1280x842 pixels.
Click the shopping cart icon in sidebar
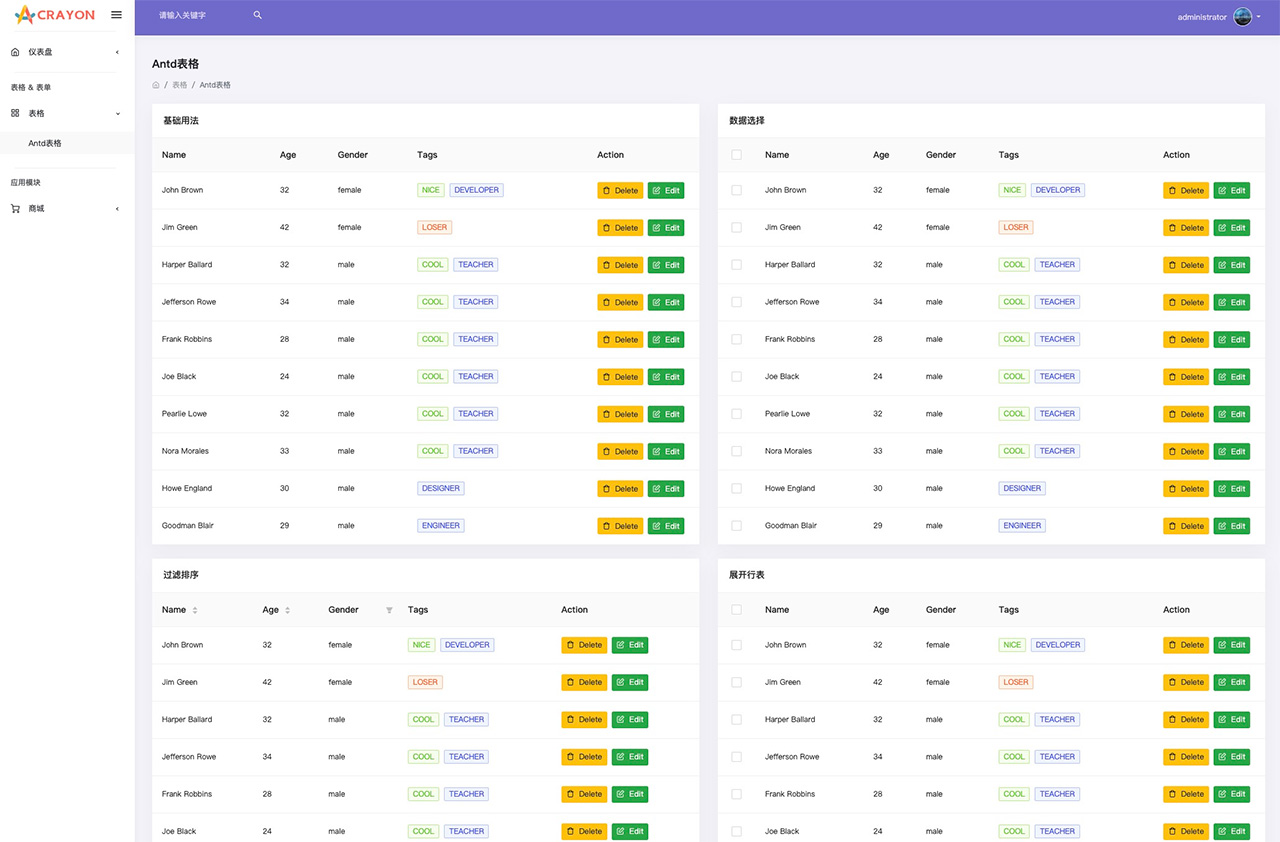[15, 208]
